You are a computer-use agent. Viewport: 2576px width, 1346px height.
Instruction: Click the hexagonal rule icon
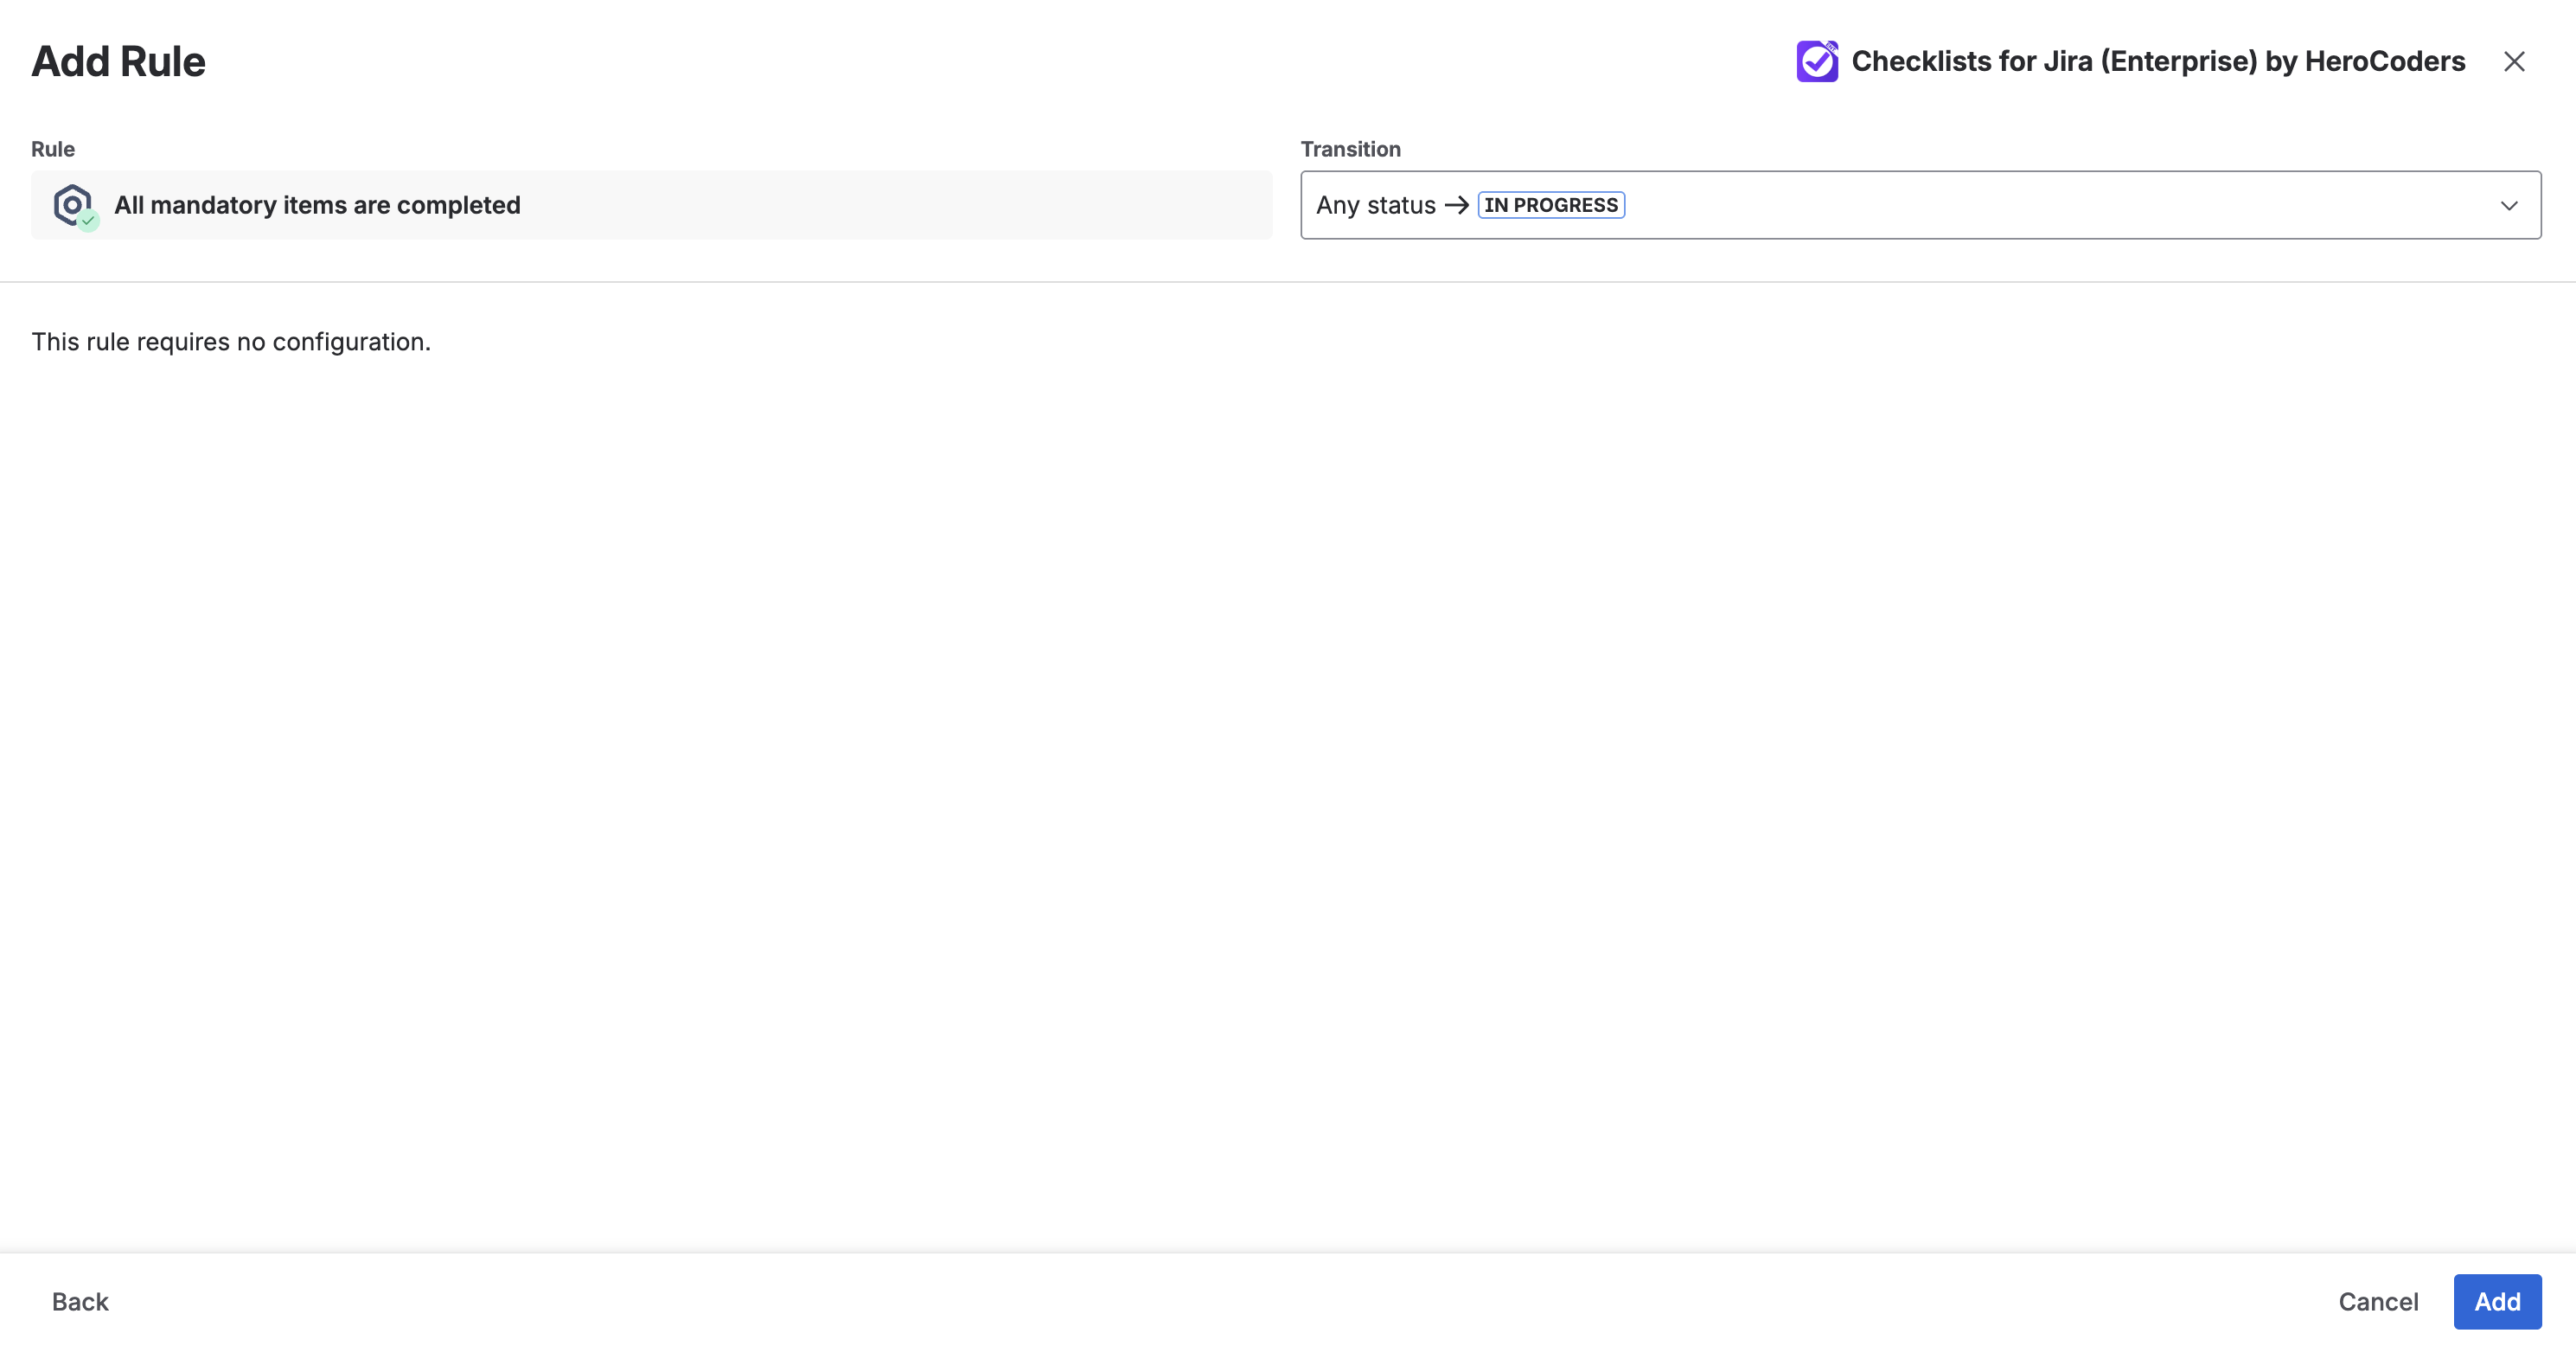71,204
